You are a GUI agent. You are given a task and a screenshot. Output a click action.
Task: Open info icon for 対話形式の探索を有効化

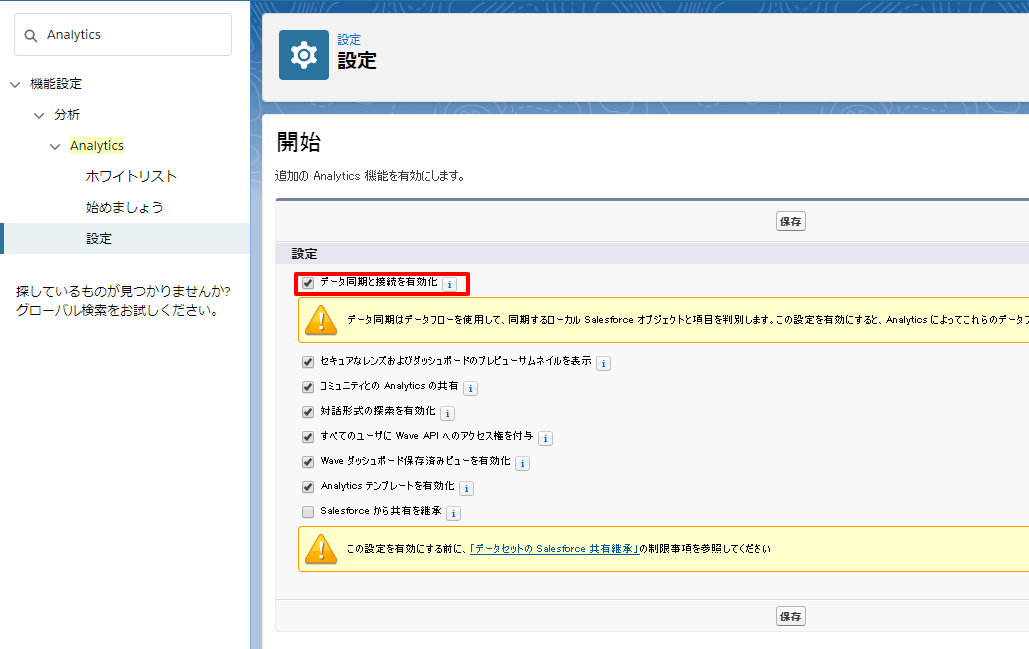click(x=448, y=413)
